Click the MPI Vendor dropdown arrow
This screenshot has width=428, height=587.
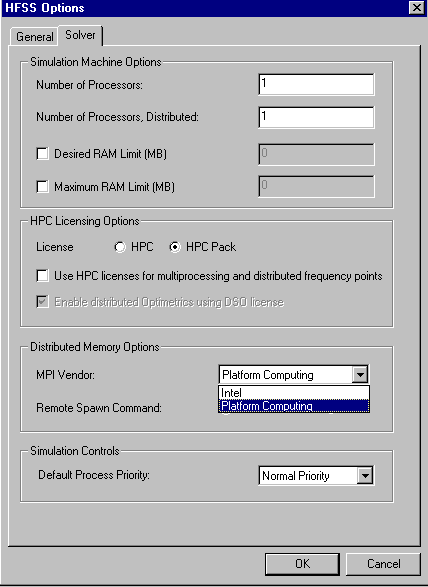click(x=360, y=374)
